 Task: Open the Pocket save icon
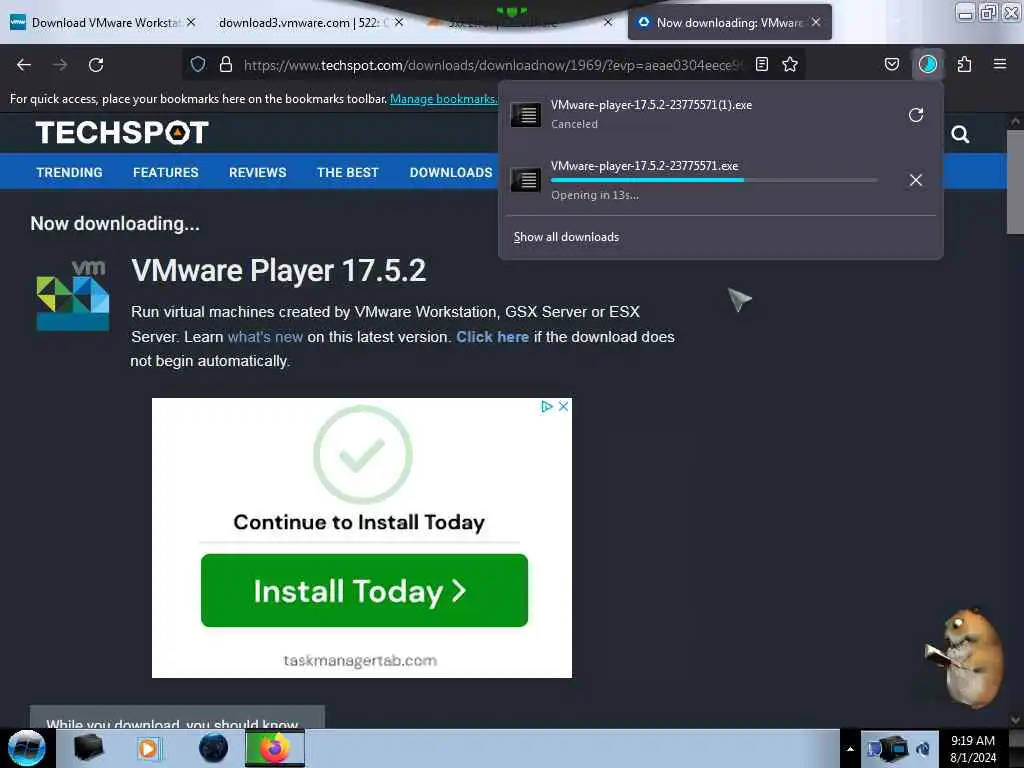(x=892, y=64)
